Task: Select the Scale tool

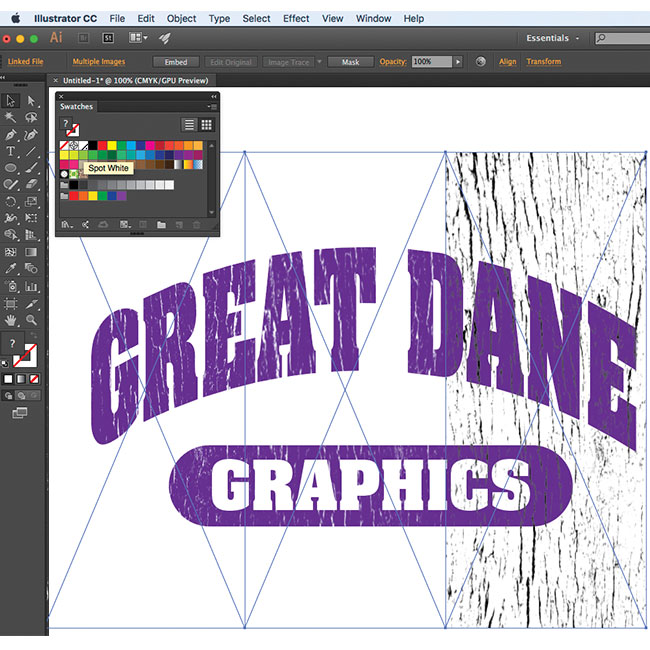Action: point(31,202)
